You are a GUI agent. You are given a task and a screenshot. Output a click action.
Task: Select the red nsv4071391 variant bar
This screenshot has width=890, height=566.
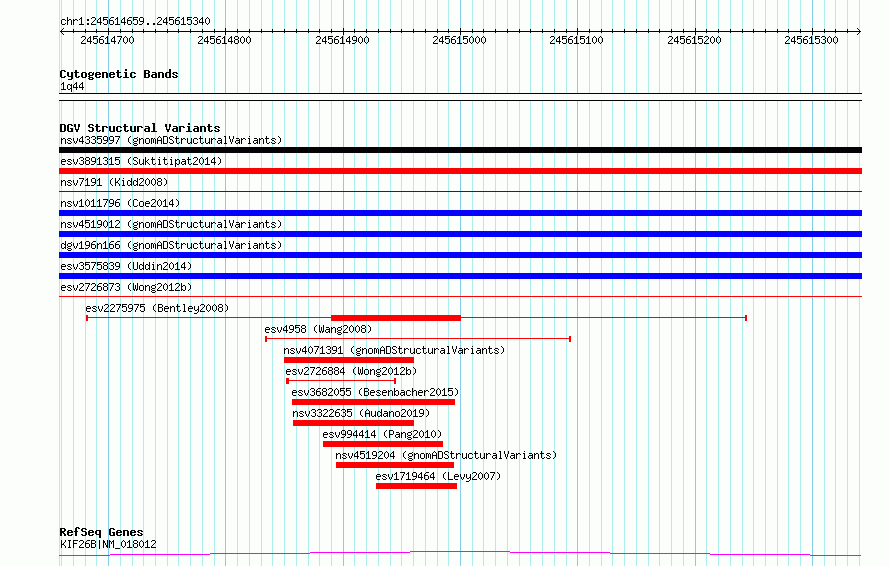(349, 360)
